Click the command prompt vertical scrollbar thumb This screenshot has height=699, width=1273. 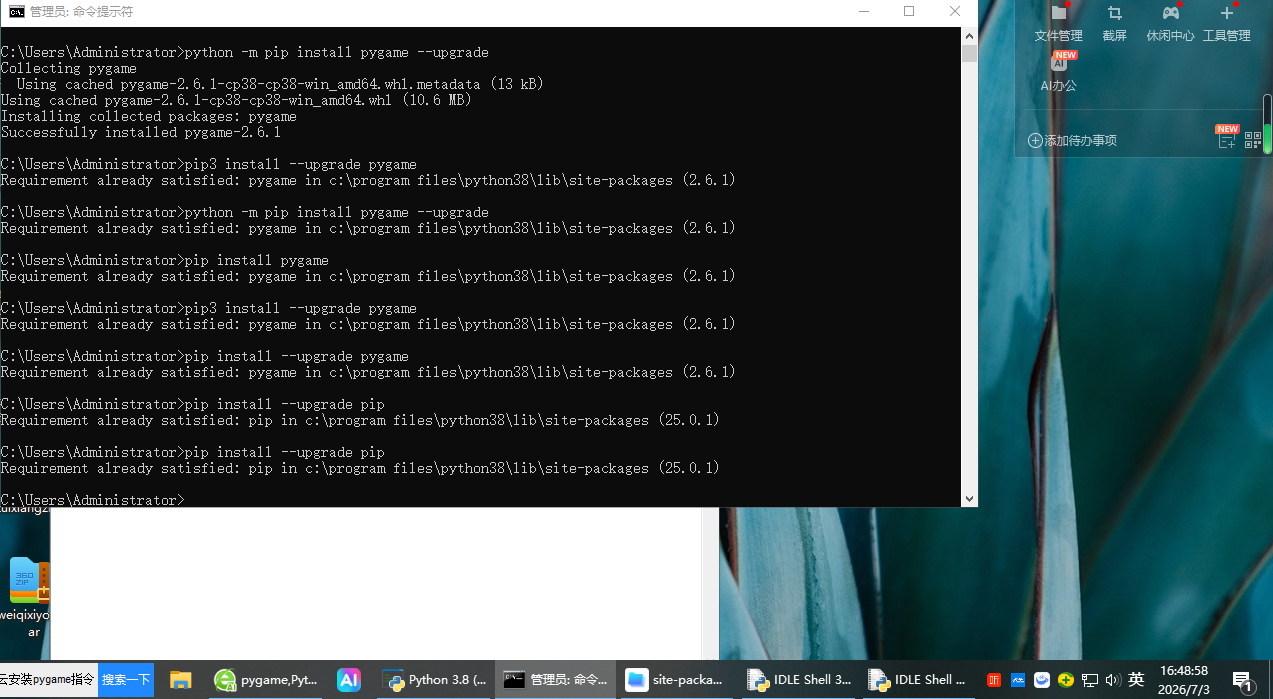point(969,53)
